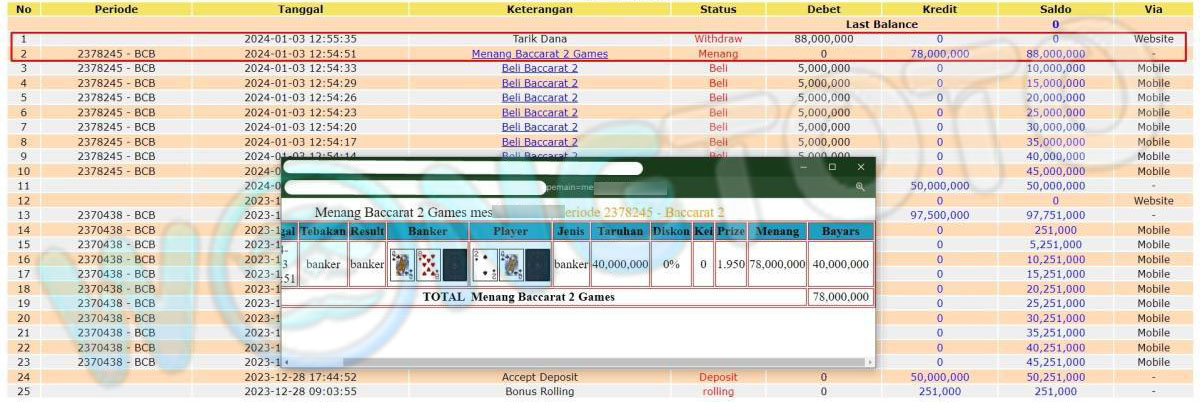Click the Player's face-down third card
The height and width of the screenshot is (402, 1200).
coord(538,265)
